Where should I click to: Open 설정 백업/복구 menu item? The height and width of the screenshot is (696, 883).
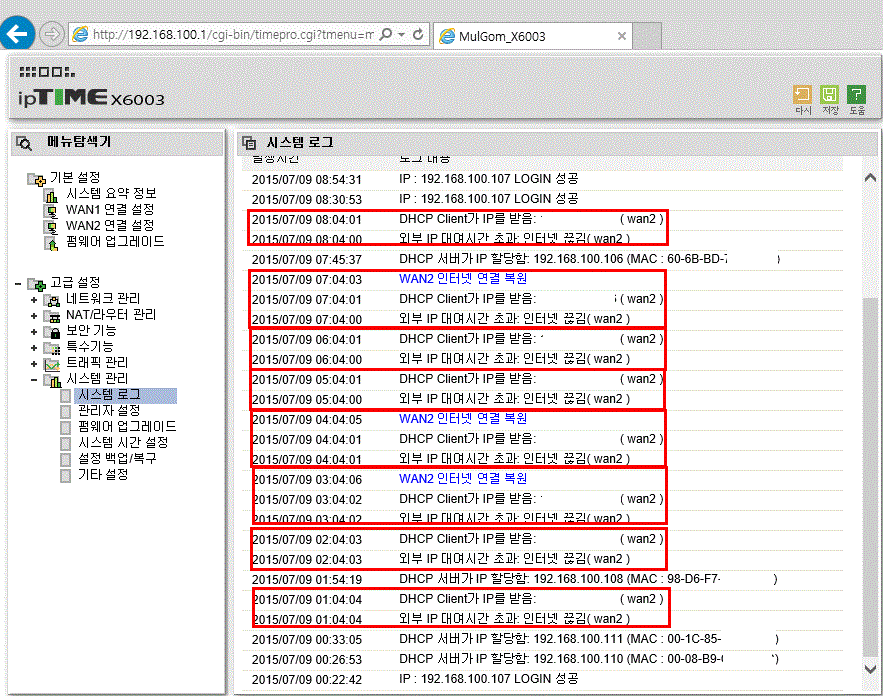click(117, 458)
